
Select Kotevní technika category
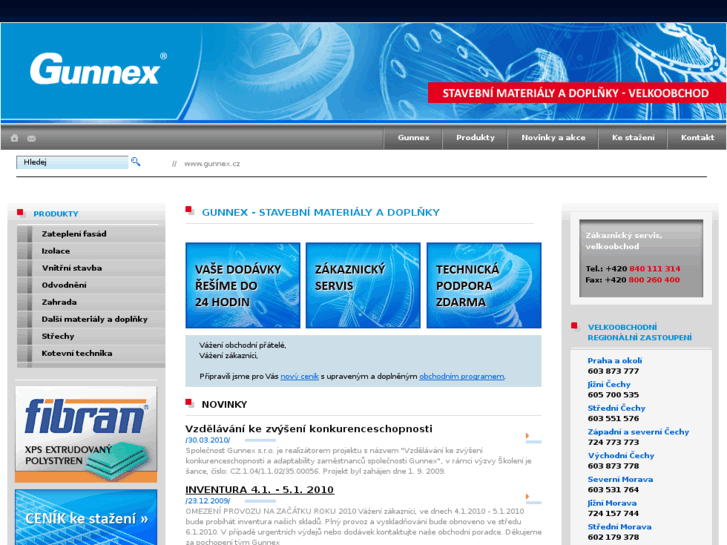coord(91,353)
